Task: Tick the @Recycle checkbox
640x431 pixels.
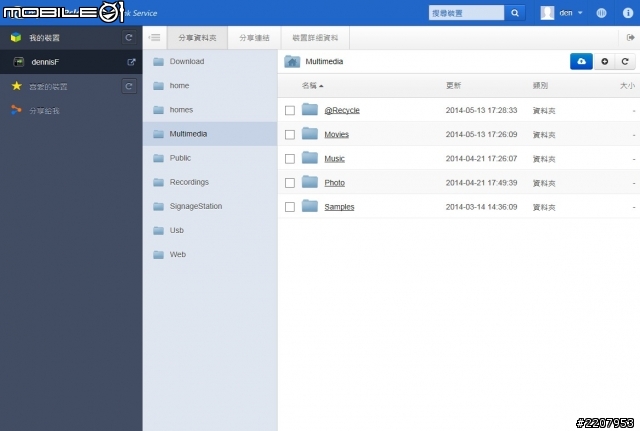Action: tap(290, 111)
